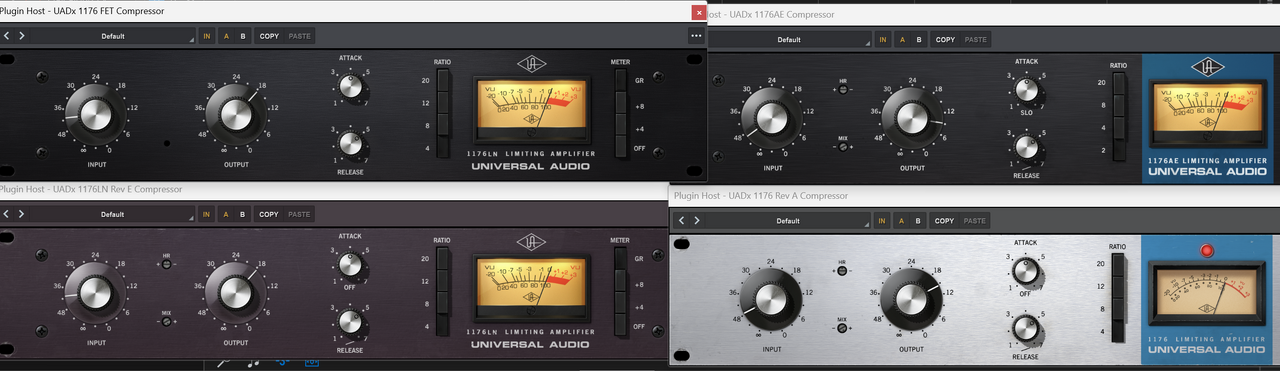Image resolution: width=1280 pixels, height=371 pixels.
Task: Click COPY in the 1176 Rev A window
Action: 945,220
